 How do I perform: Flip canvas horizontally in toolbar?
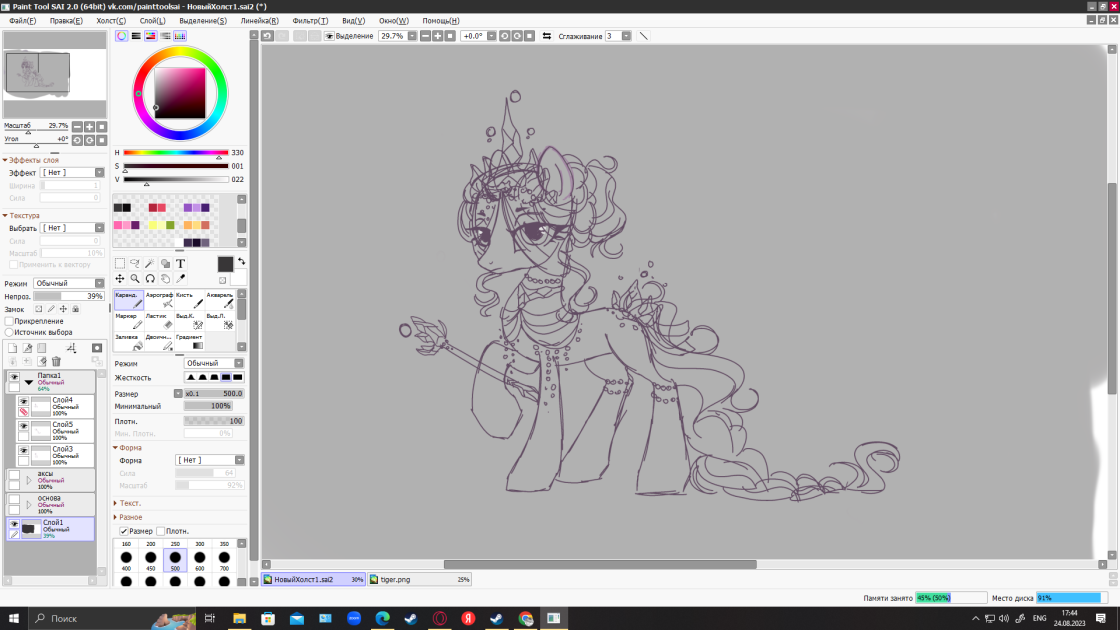click(547, 36)
